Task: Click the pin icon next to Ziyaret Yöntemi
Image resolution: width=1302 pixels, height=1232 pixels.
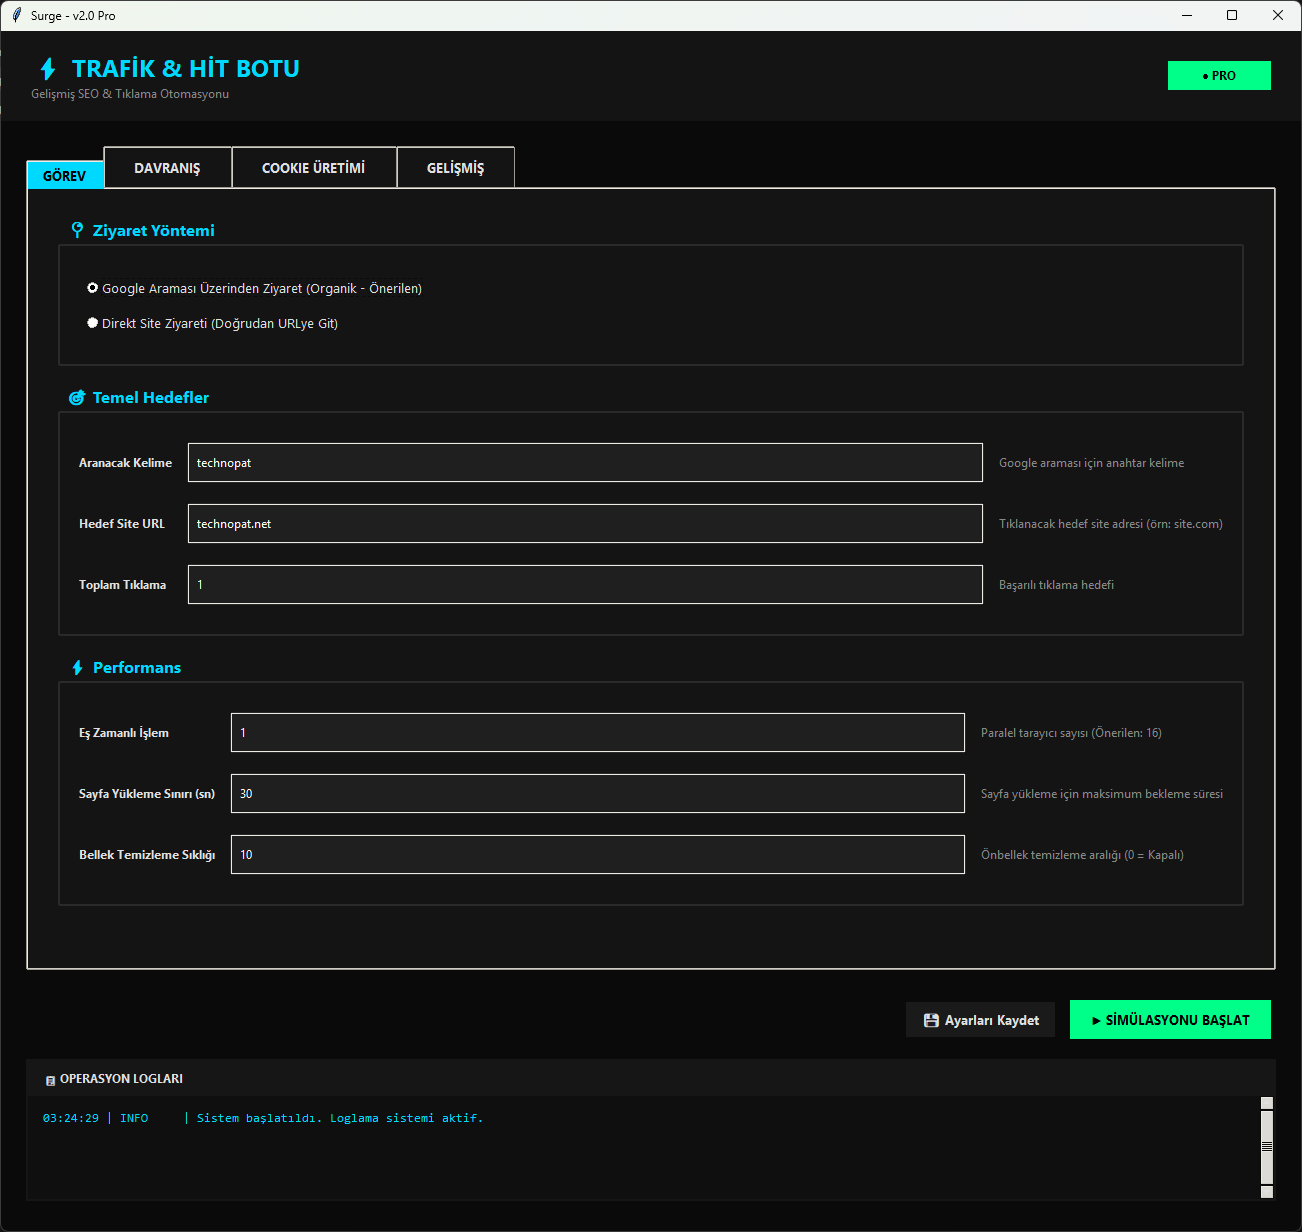Action: coord(77,230)
